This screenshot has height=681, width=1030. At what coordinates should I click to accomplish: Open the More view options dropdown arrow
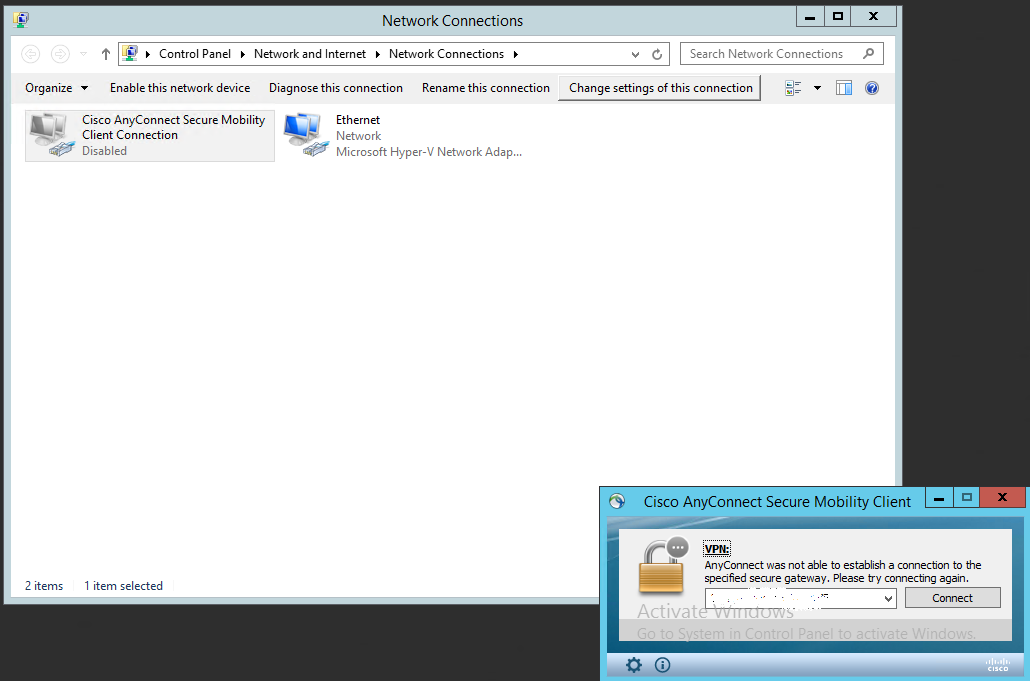tap(817, 88)
